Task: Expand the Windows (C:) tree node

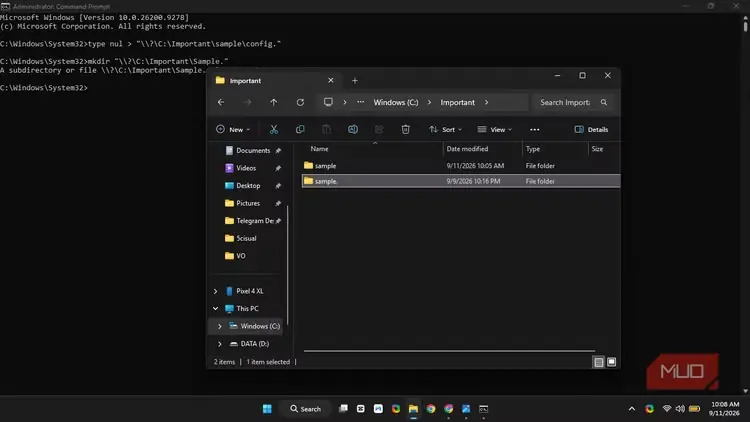Action: [x=220, y=326]
